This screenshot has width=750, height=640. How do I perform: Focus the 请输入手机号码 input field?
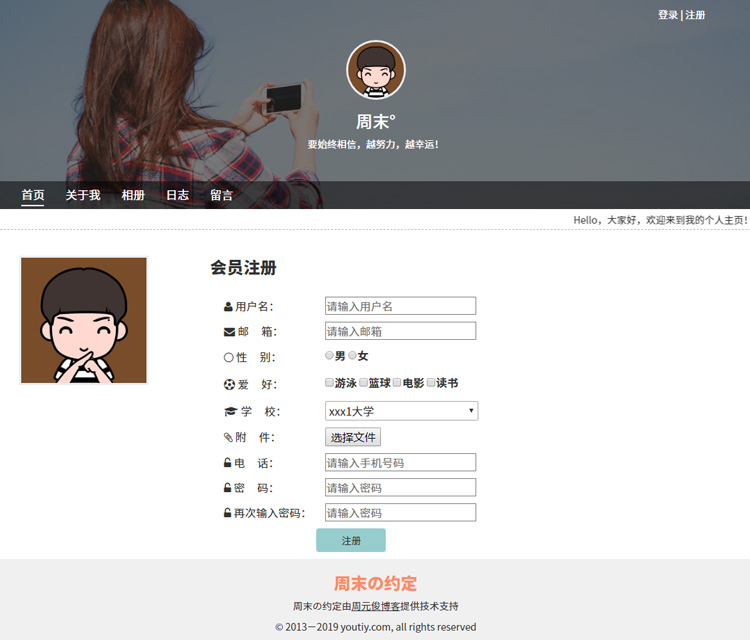click(400, 462)
